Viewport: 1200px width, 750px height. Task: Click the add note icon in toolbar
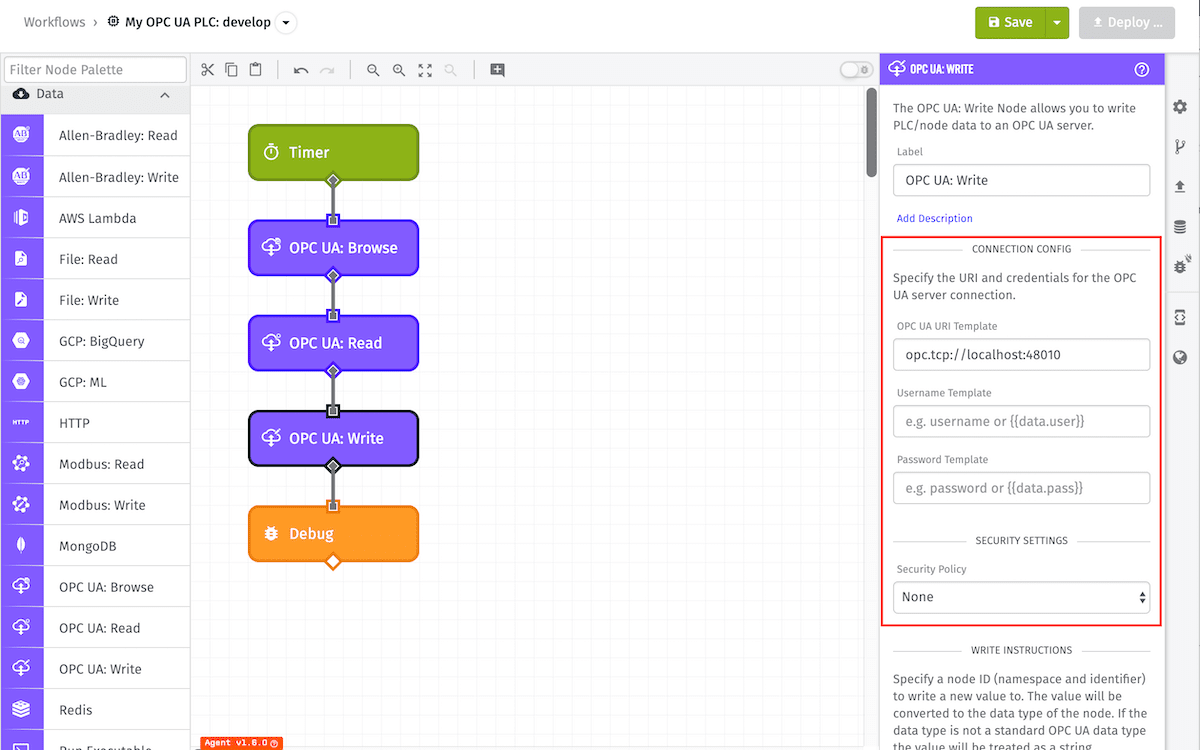tap(497, 70)
